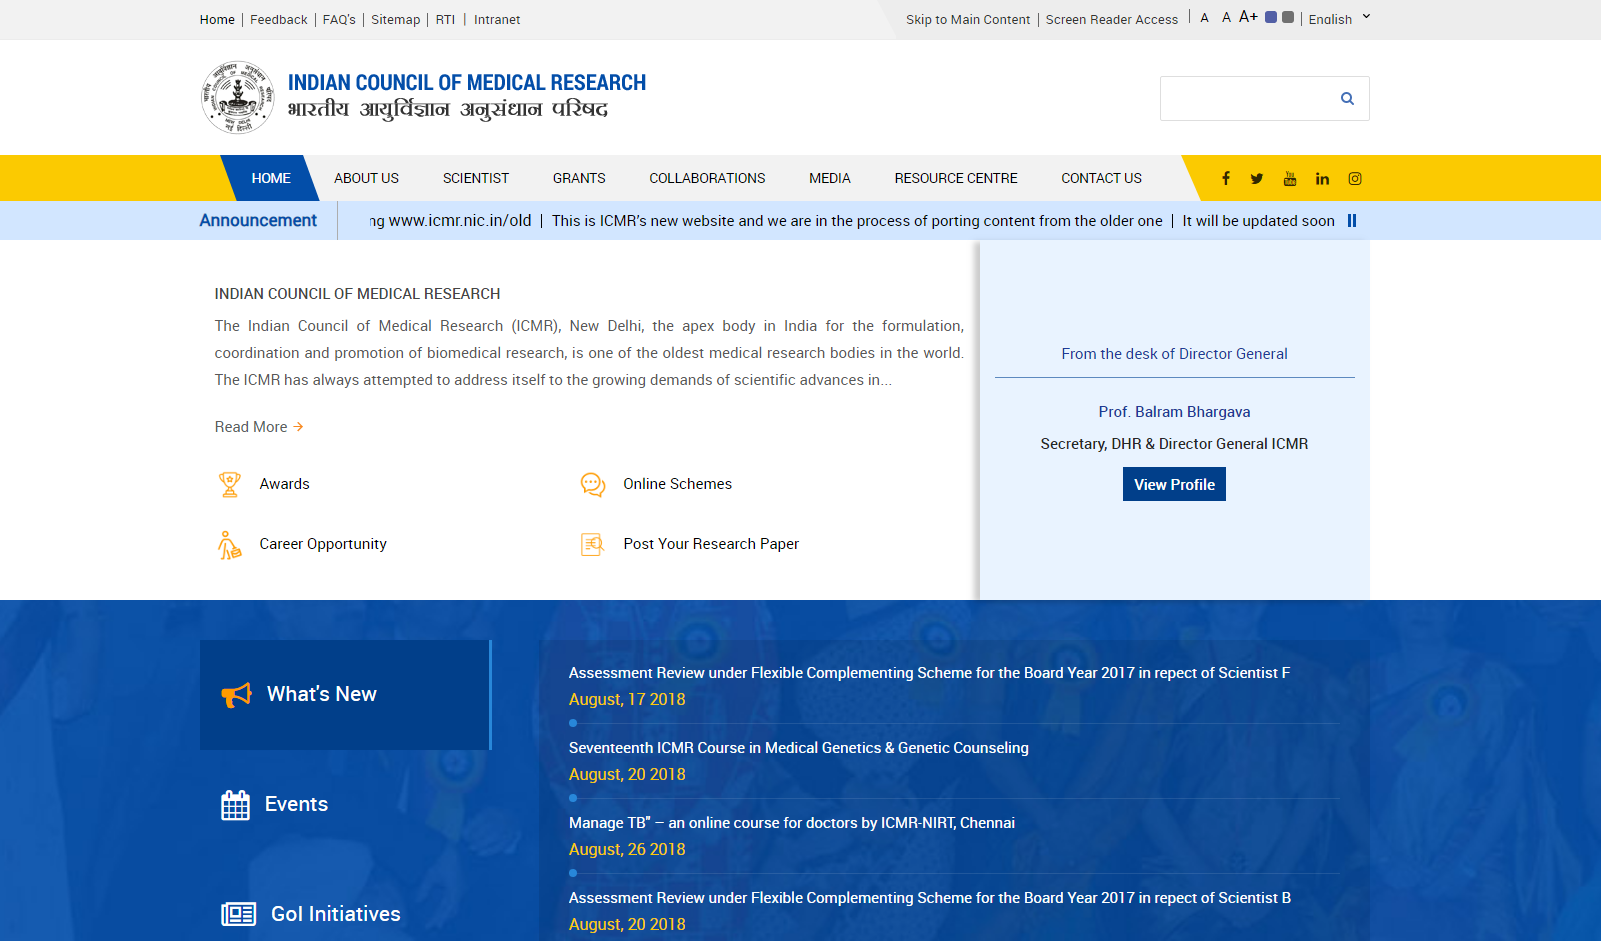Open the Online Schemes link
The height and width of the screenshot is (941, 1601).
click(677, 484)
